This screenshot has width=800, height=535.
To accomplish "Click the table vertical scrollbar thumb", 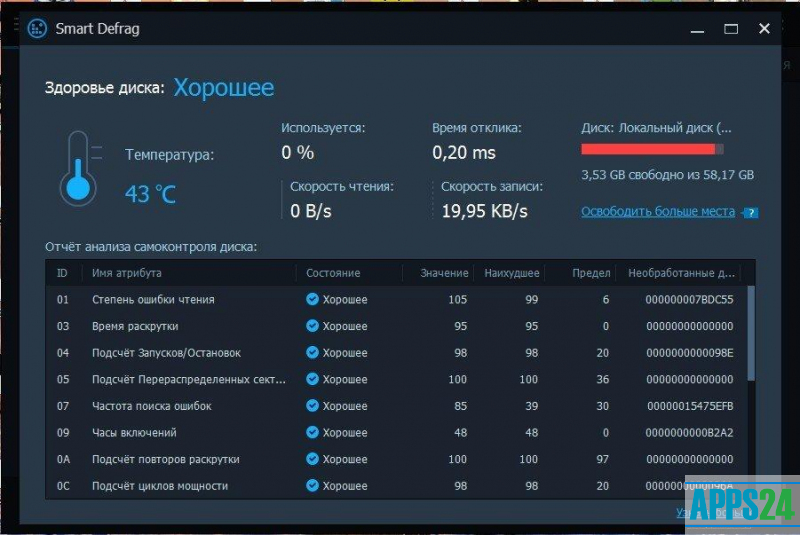I will click(x=751, y=333).
